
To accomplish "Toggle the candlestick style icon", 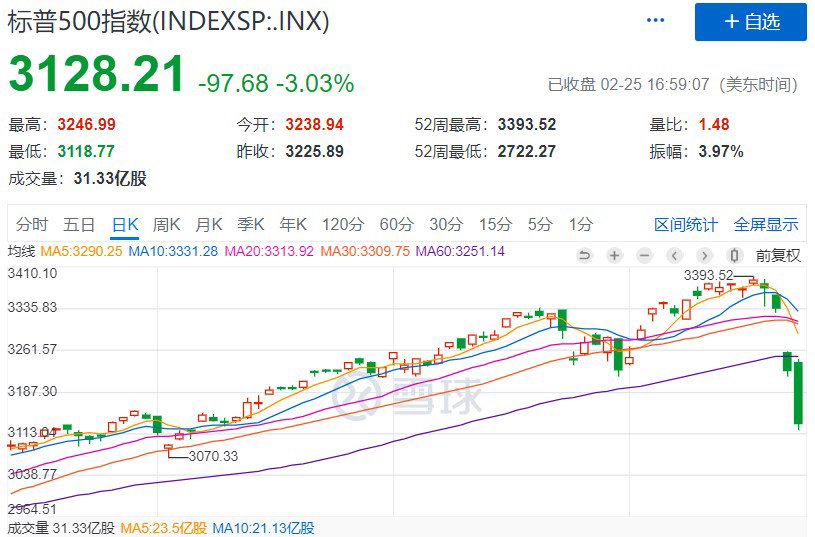I will 734,255.
